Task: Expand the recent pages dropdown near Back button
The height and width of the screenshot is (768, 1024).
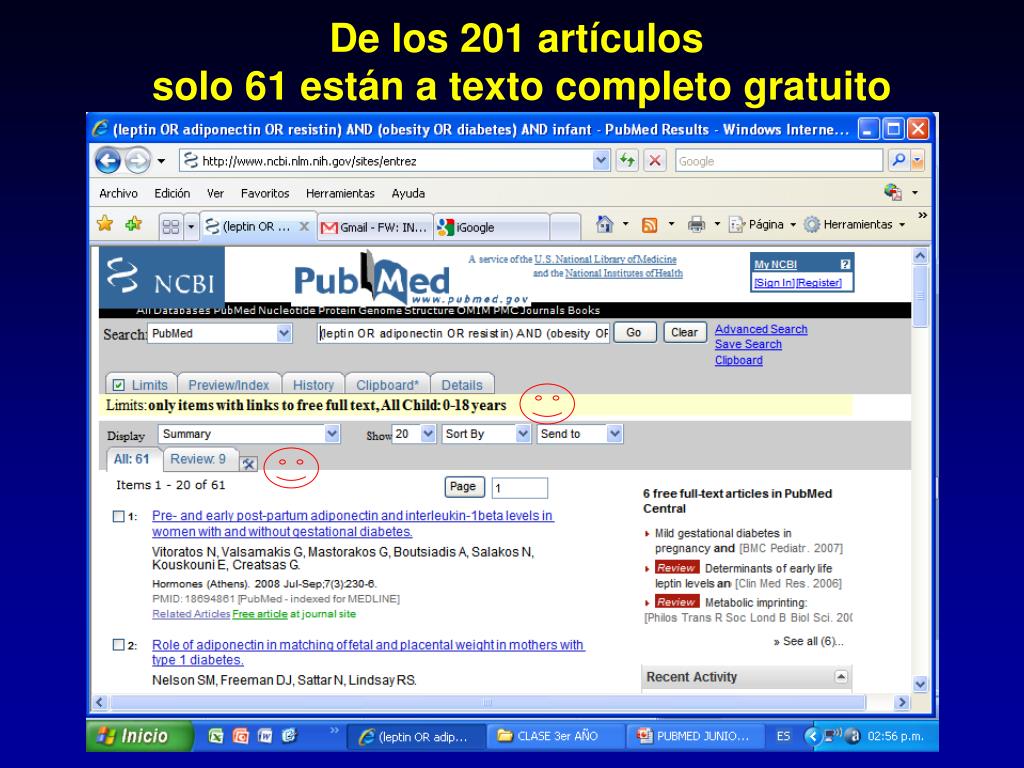Action: 161,161
